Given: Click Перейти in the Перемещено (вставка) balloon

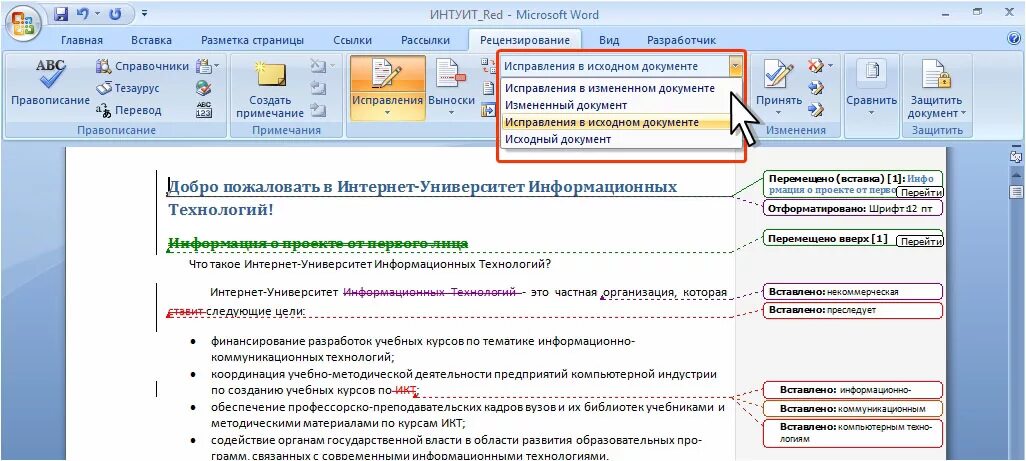Looking at the screenshot, I should tap(919, 192).
